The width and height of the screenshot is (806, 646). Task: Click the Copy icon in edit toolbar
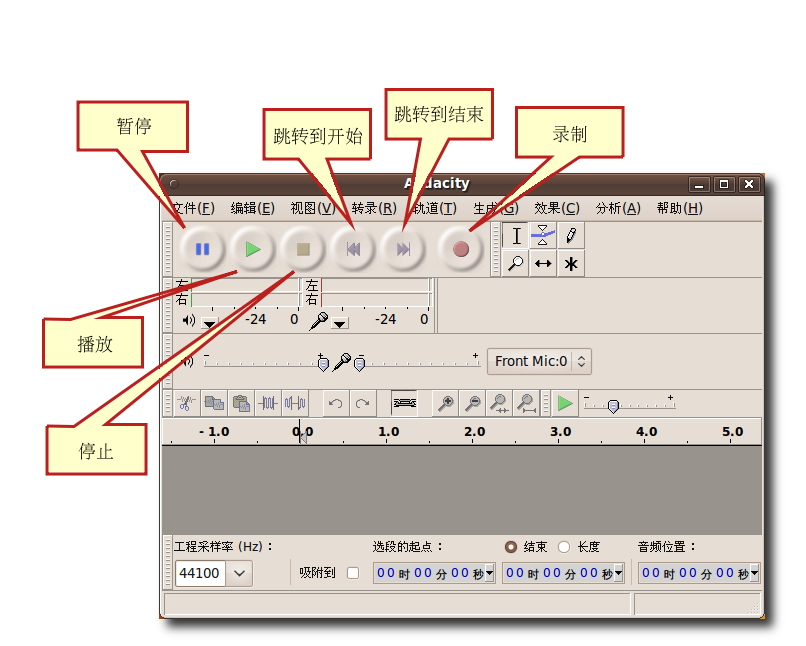click(x=214, y=403)
